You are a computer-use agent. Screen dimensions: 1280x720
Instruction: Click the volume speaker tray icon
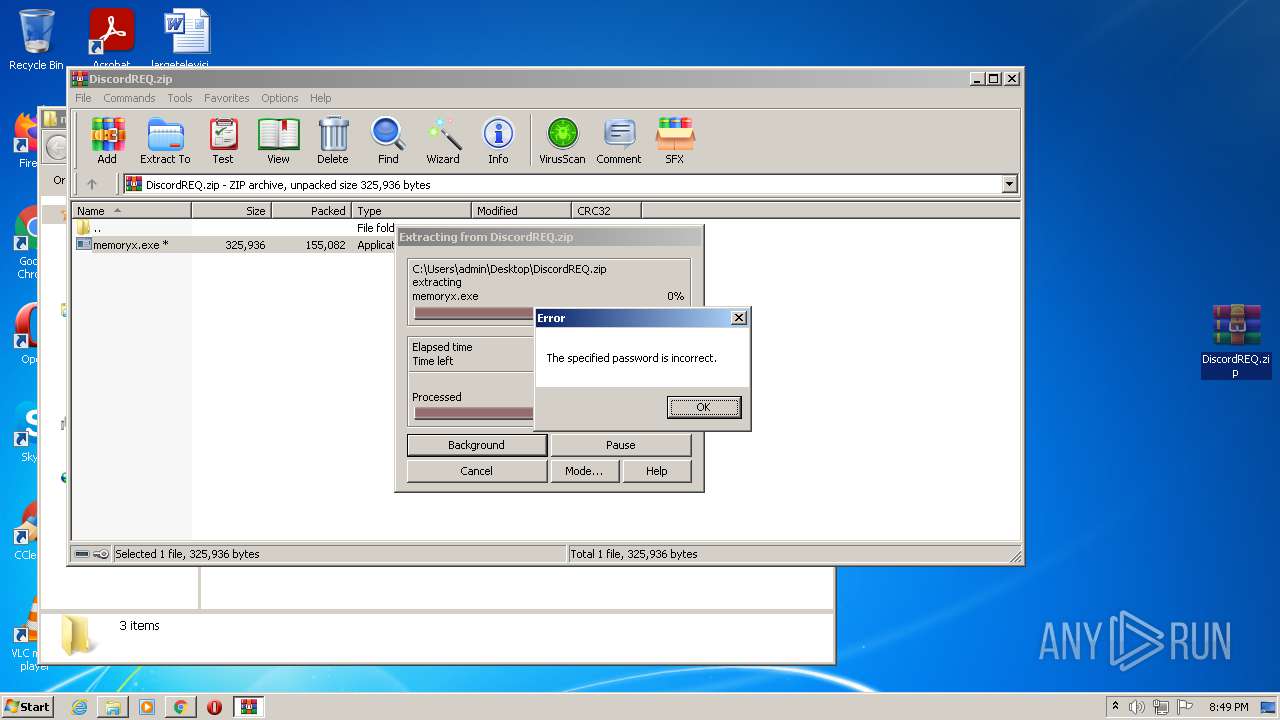point(1137,707)
